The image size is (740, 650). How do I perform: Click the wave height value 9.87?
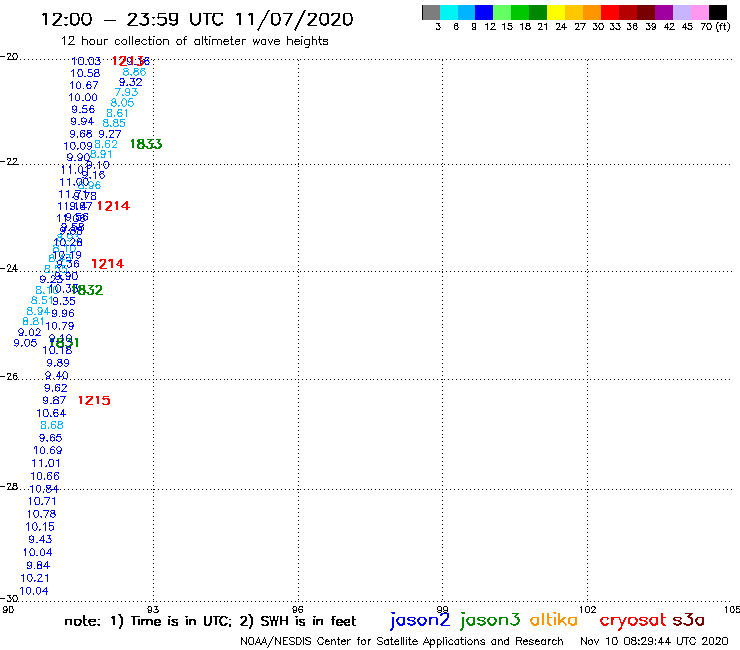(54, 400)
